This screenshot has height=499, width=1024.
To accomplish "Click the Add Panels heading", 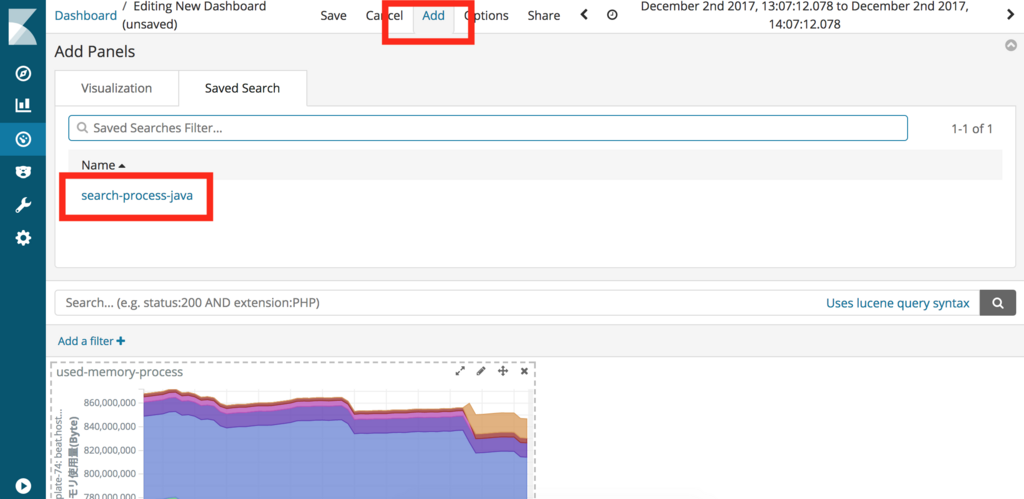I will point(95,52).
